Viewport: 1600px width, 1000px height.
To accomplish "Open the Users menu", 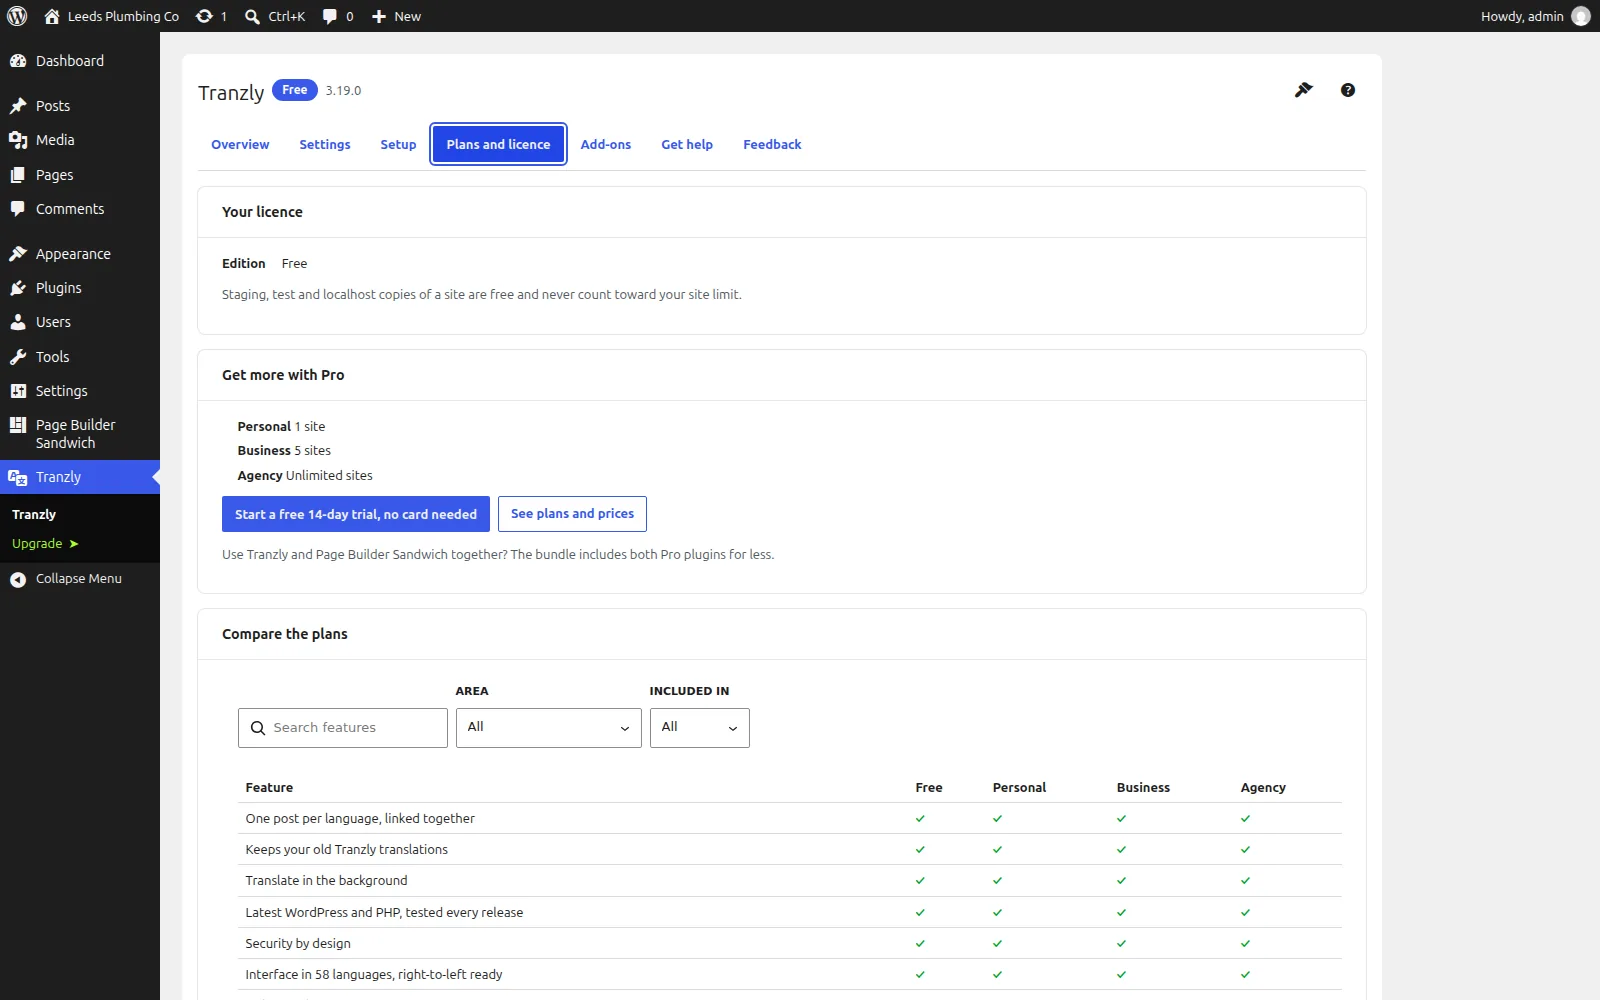I will (x=80, y=322).
